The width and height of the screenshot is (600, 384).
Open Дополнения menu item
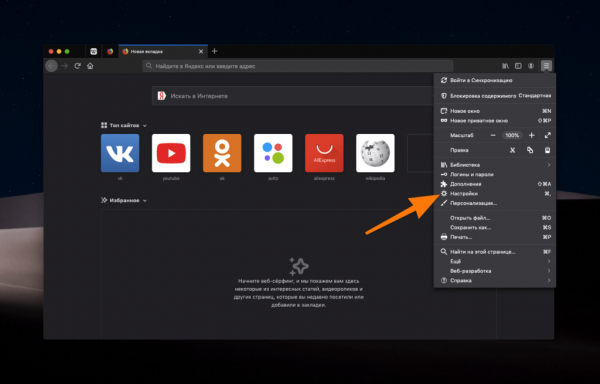[x=494, y=184]
